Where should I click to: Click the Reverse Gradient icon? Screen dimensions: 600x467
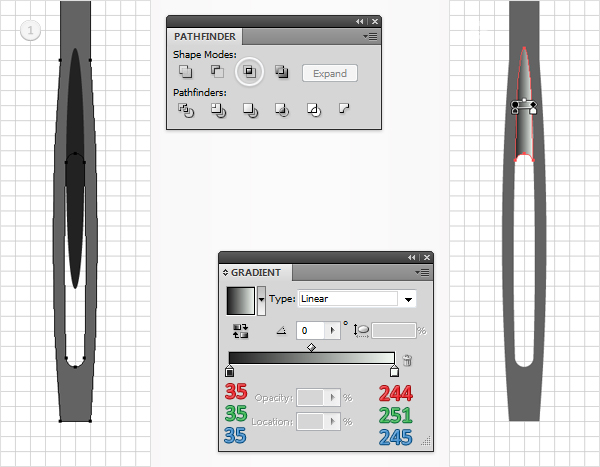pyautogui.click(x=241, y=331)
